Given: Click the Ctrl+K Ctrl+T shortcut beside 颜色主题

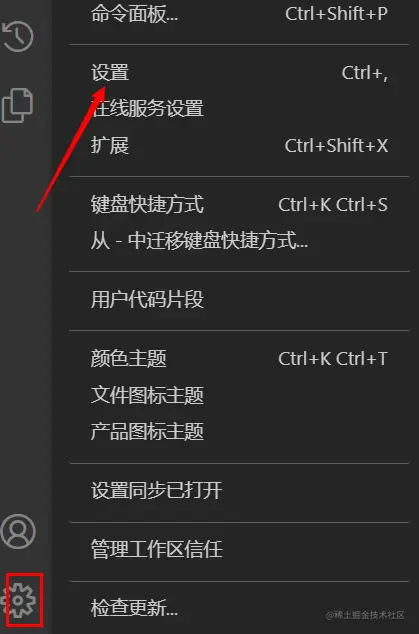Looking at the screenshot, I should [333, 359].
